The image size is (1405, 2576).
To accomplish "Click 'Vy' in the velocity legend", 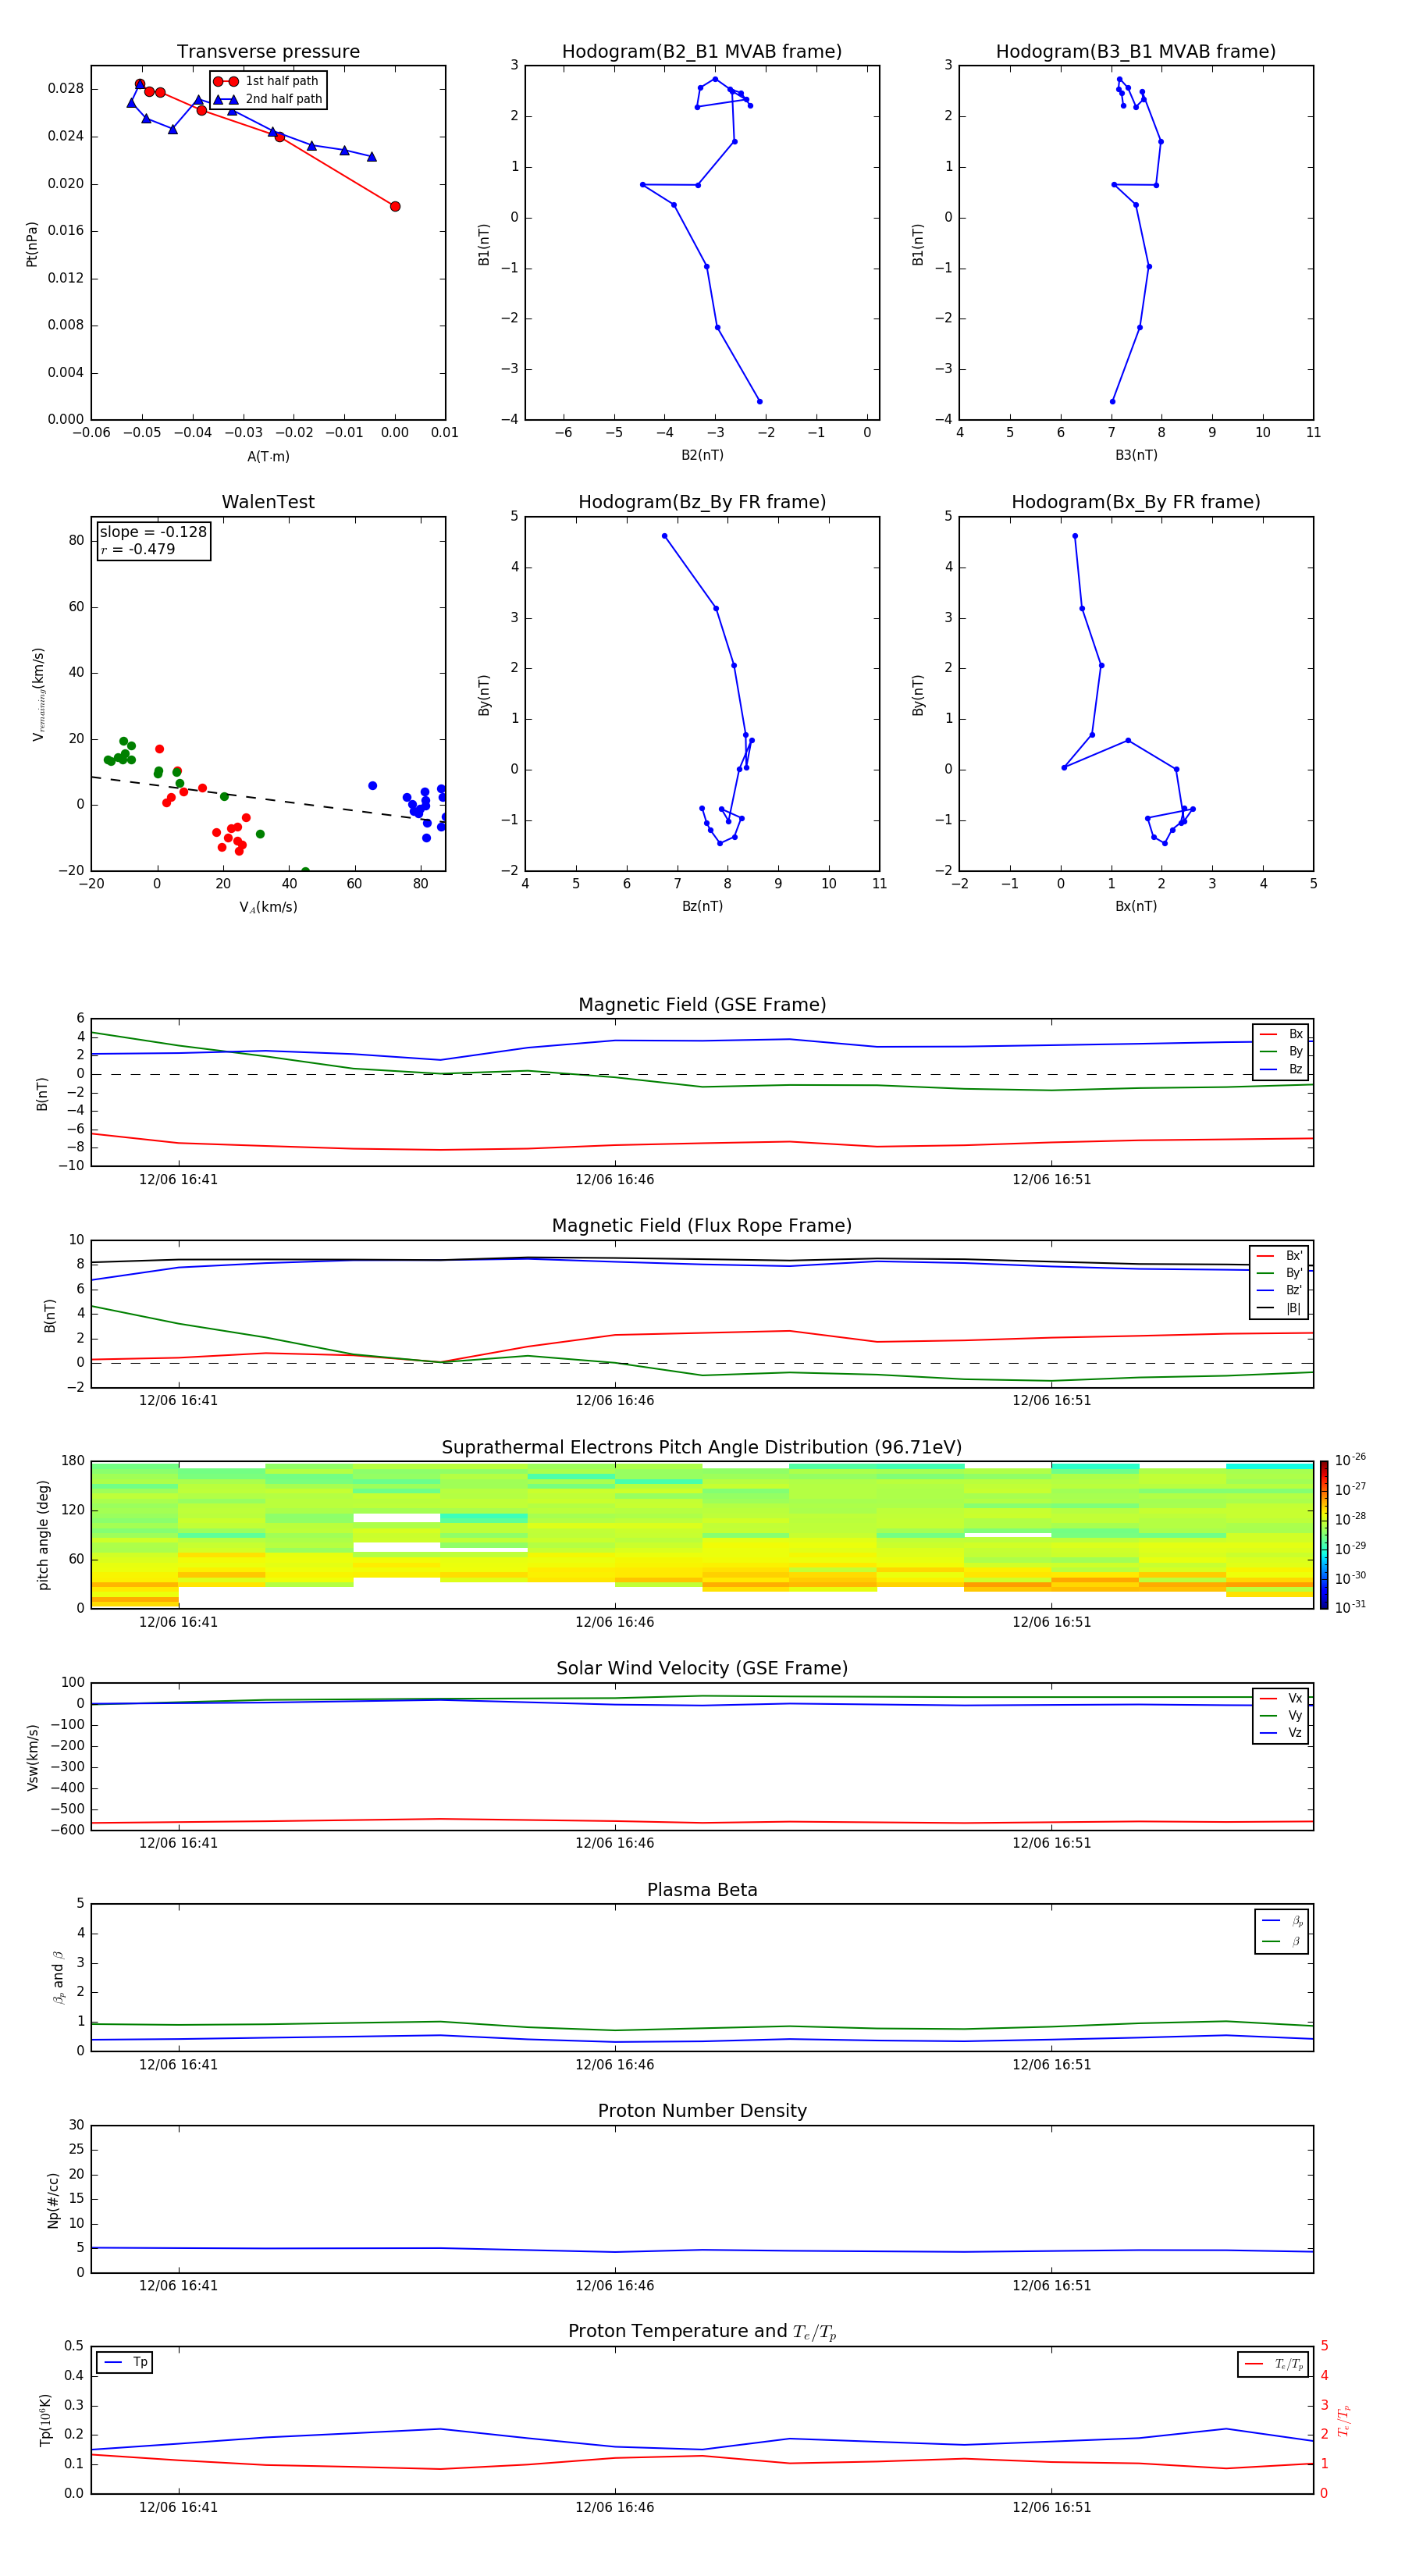I will click(x=1281, y=1715).
